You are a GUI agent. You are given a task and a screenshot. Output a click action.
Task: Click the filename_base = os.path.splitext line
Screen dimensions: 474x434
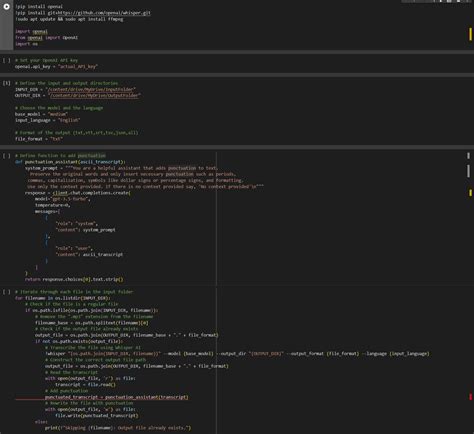tap(92, 323)
